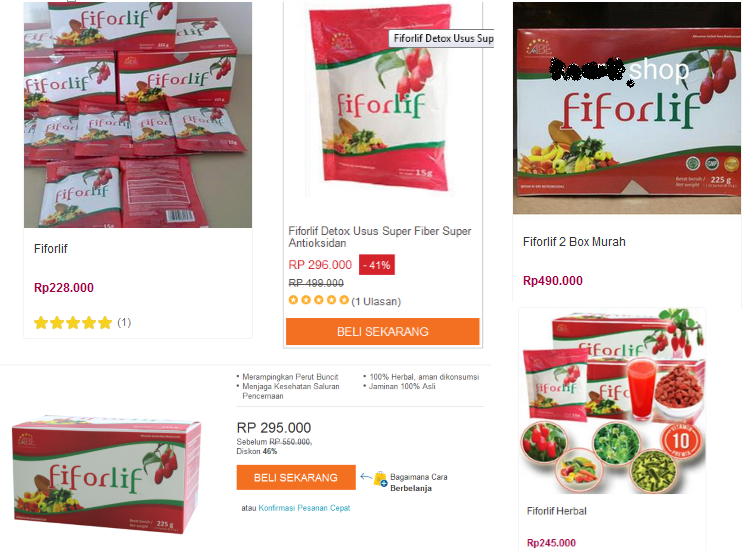Click the arrow next to Bagaimana Cara Berbelanja
Viewport: 745px width, 551px height.
point(366,476)
